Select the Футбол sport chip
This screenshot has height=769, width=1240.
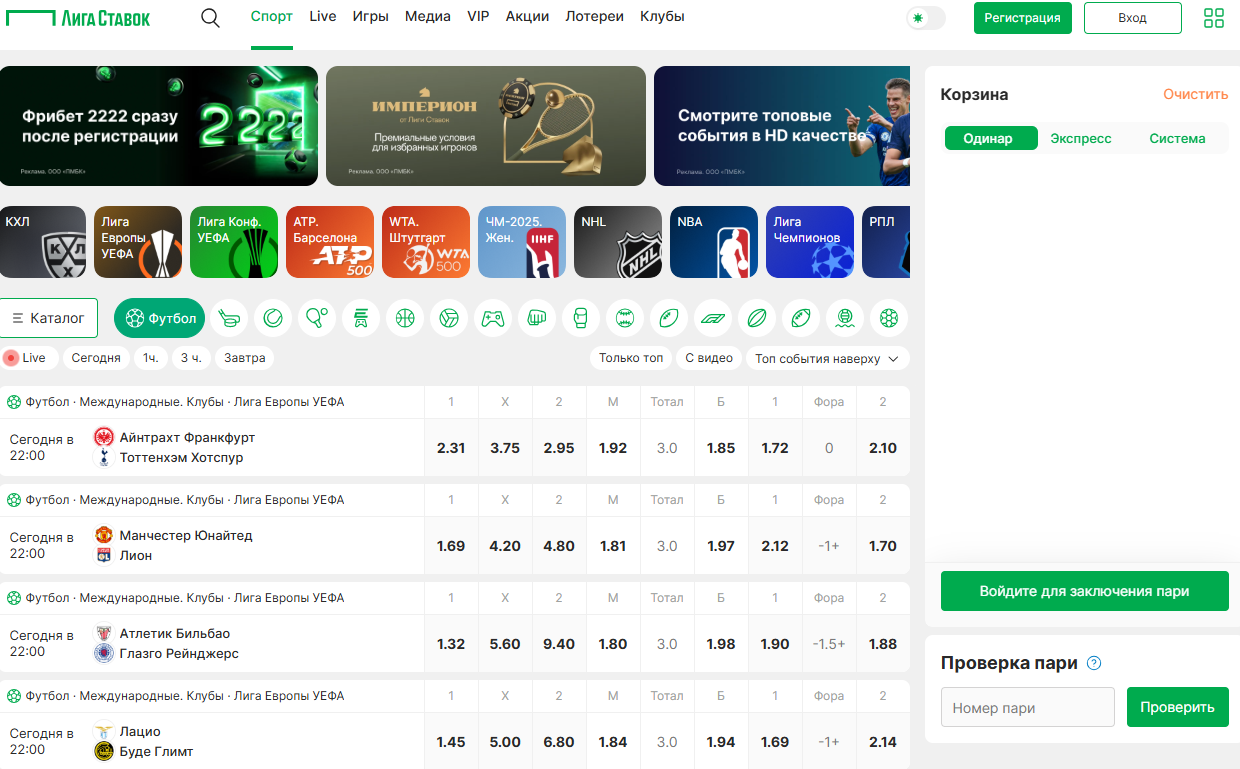160,318
